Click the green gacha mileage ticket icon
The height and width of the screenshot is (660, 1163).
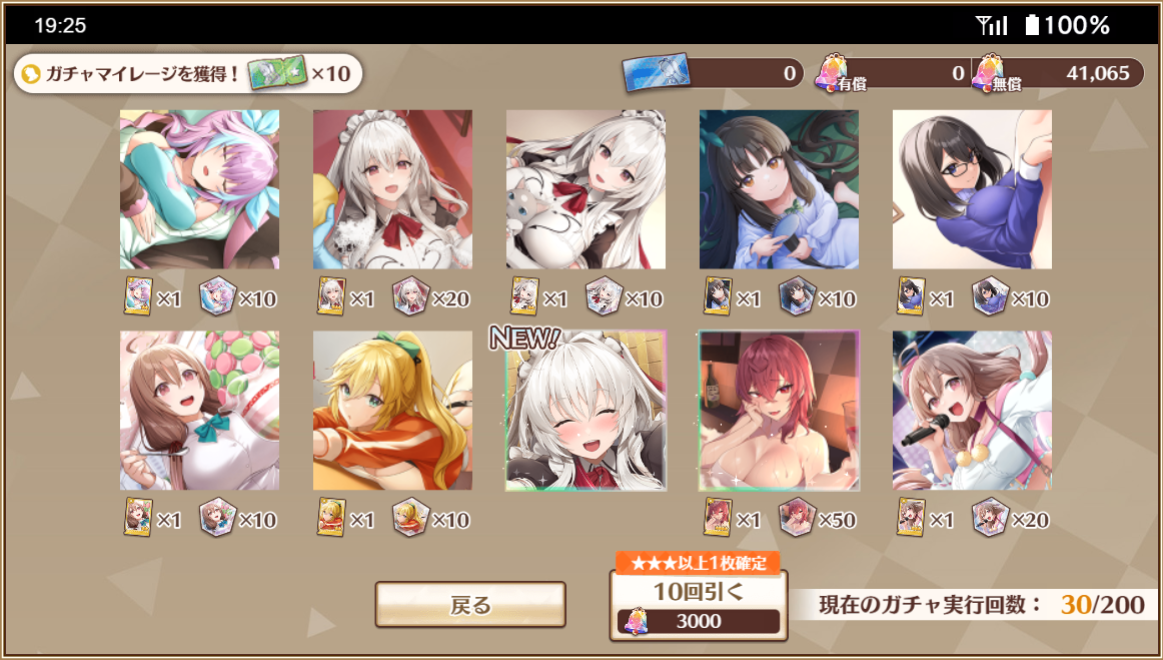pos(277,73)
